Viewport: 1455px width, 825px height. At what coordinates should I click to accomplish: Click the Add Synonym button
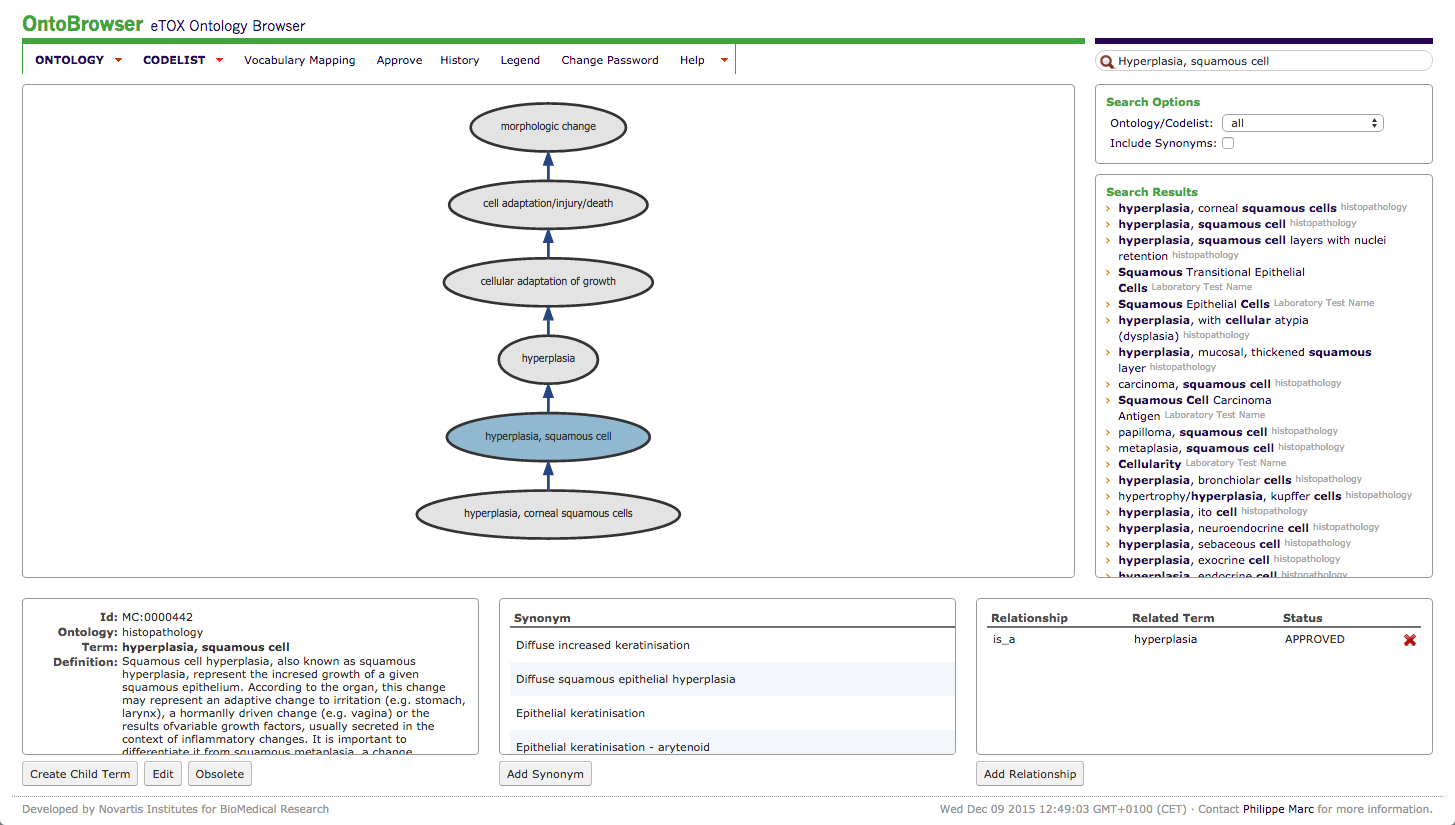(x=545, y=774)
